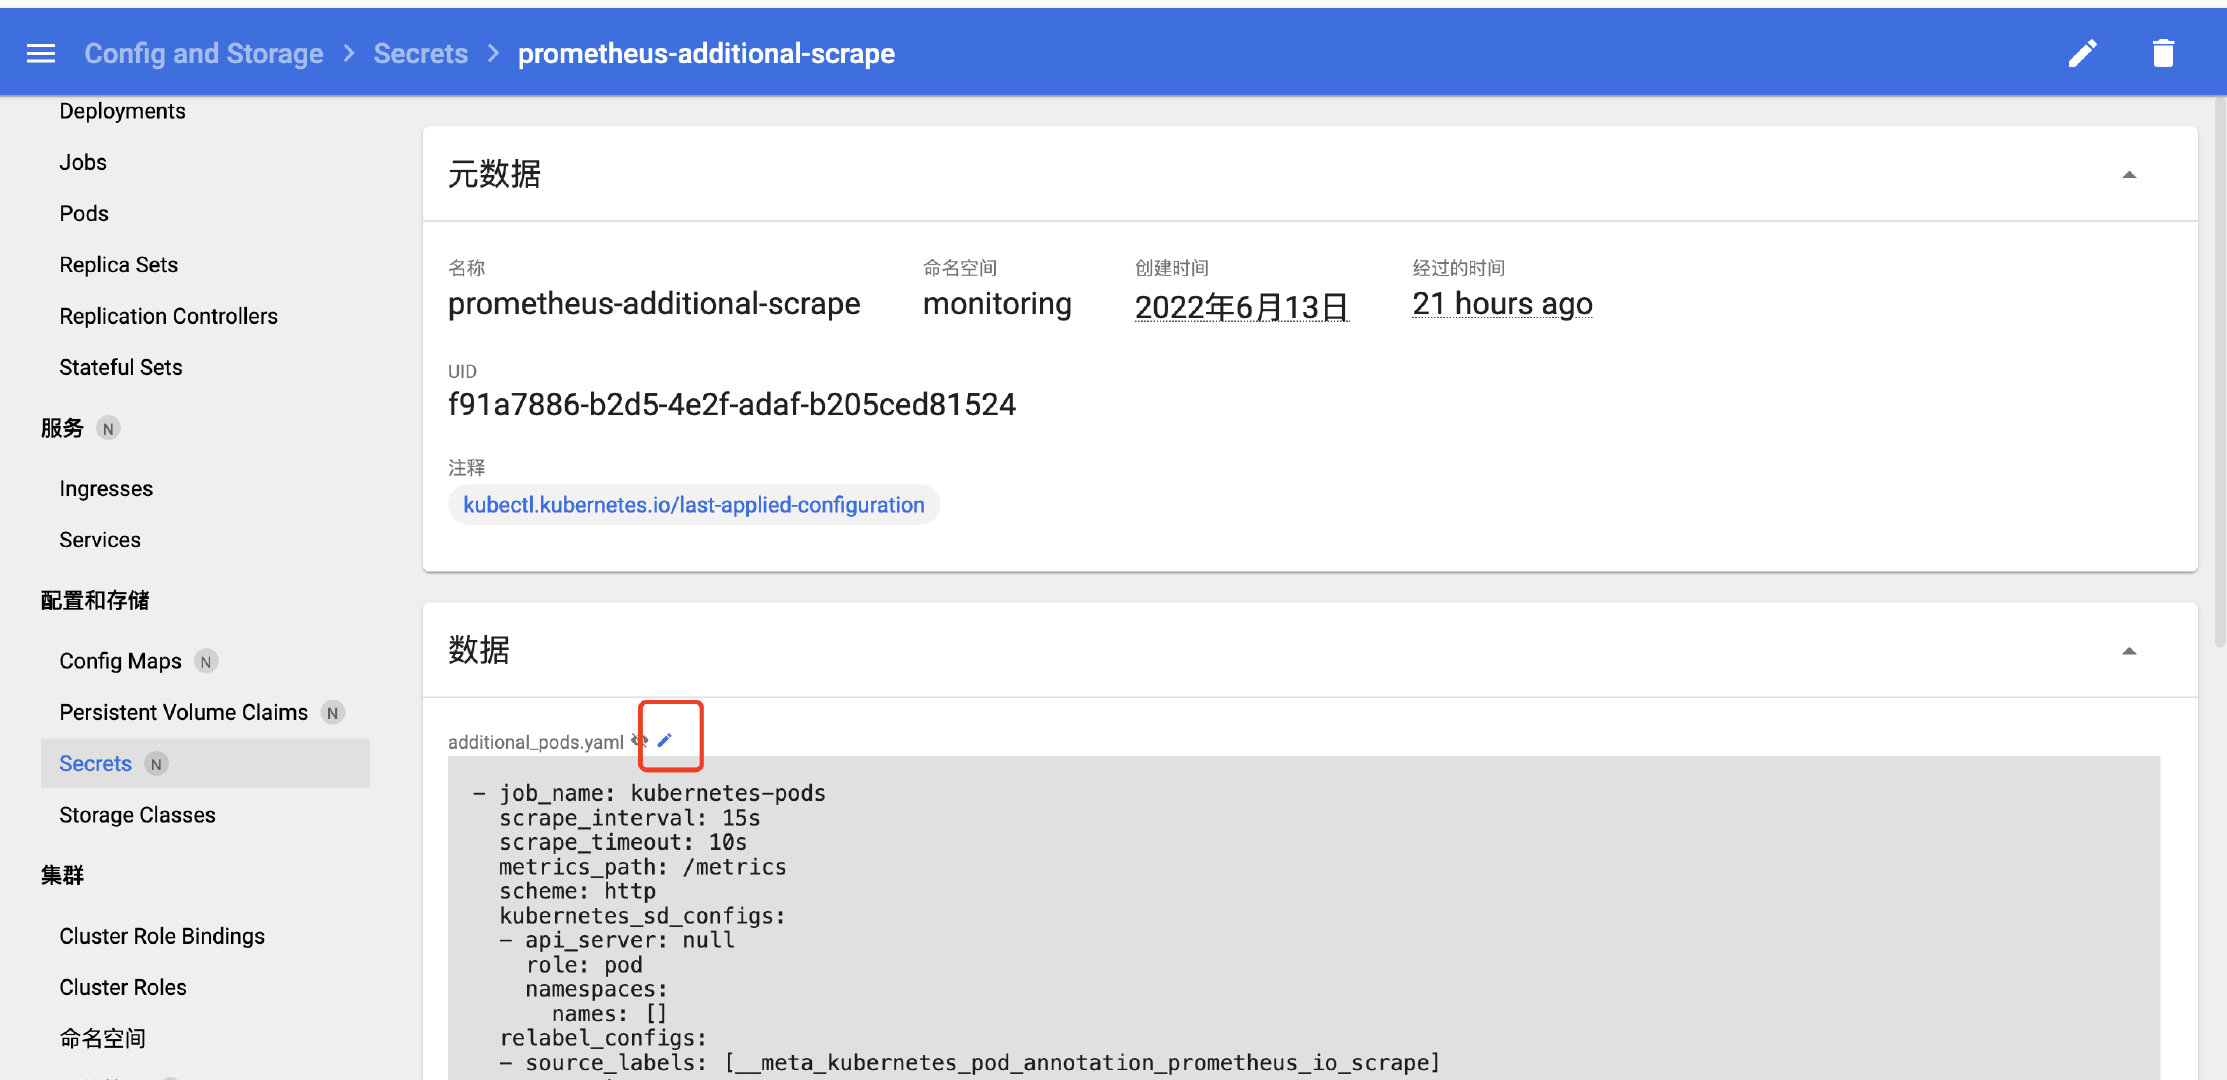2227x1080 pixels.
Task: Click the breadcrumb chevron after Config and Storage
Action: (349, 53)
